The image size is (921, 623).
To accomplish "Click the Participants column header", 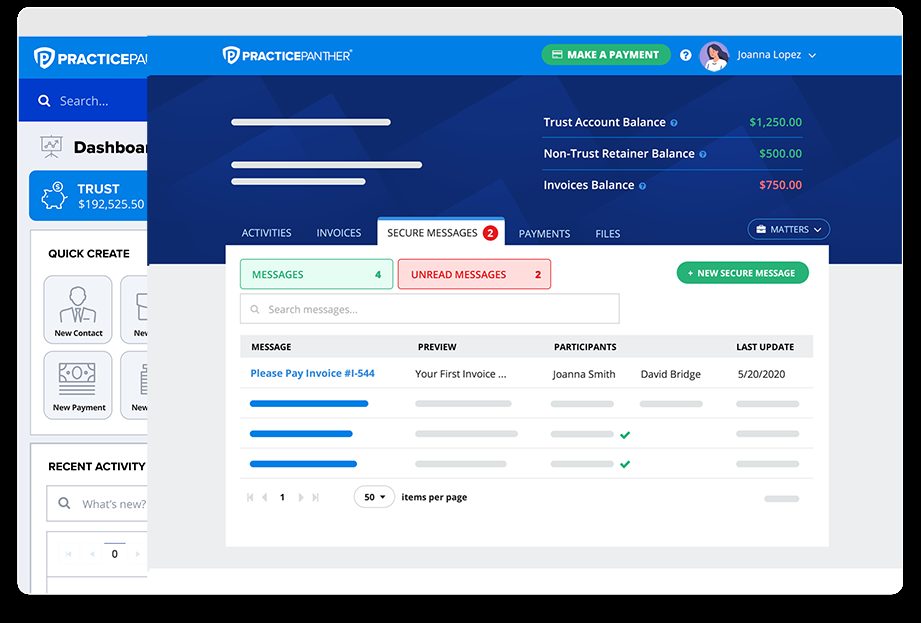I will tap(585, 347).
